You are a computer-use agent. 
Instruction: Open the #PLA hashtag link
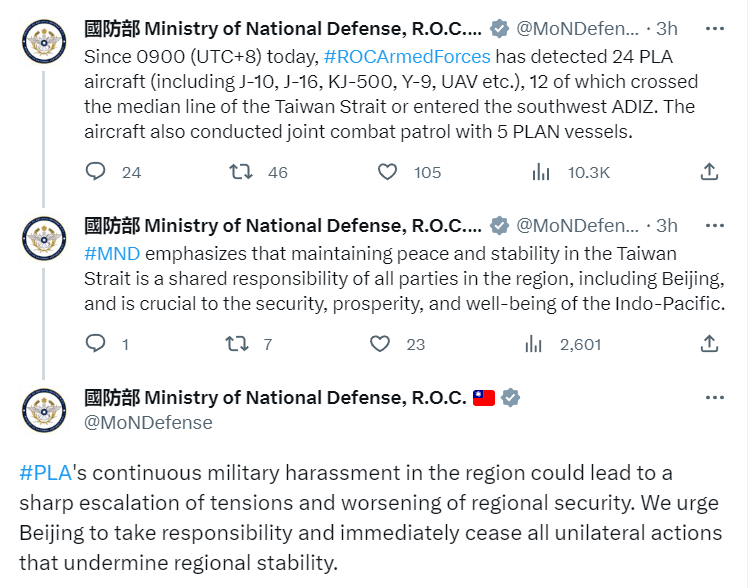pyautogui.click(x=45, y=472)
